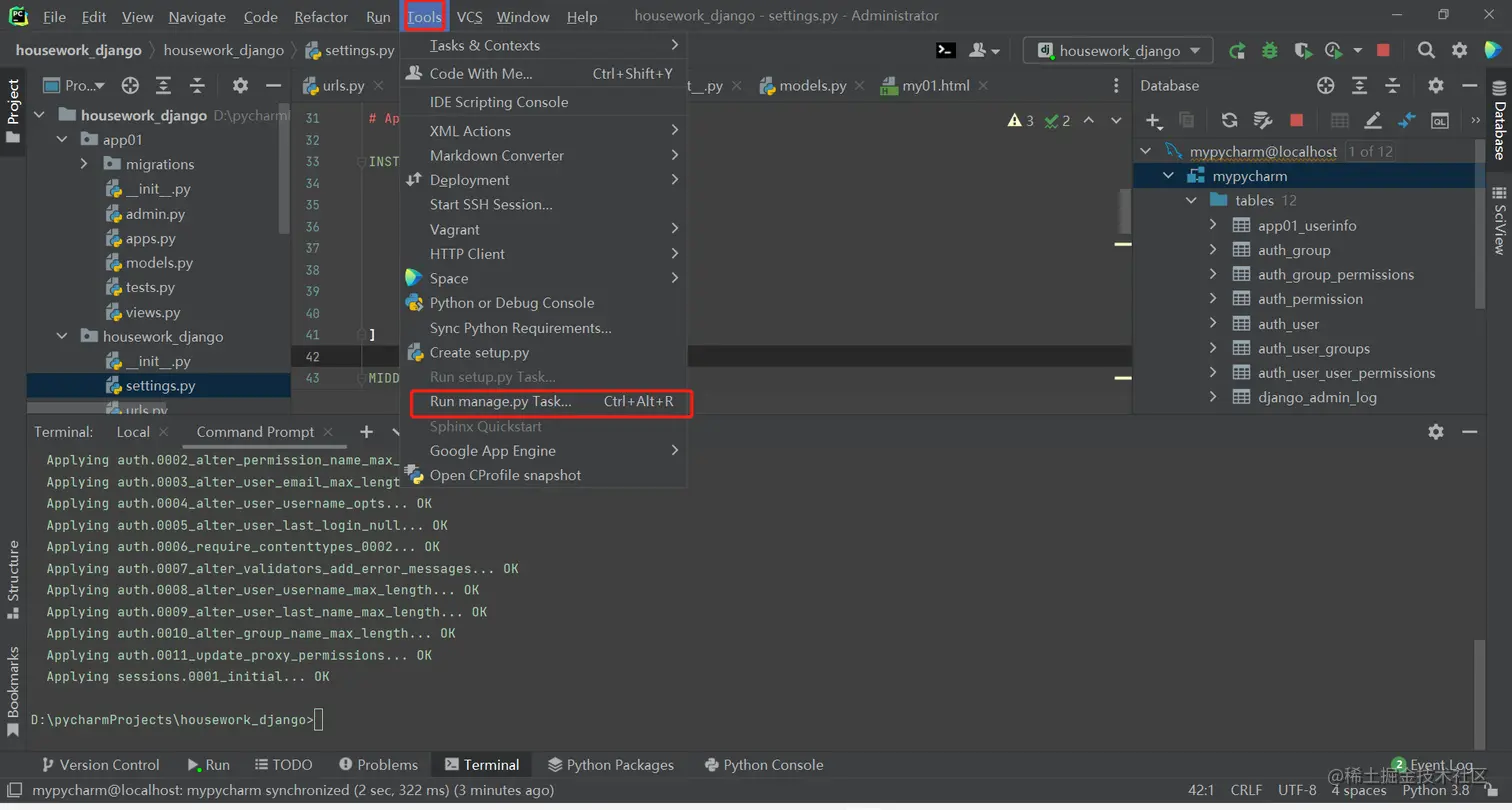Viewport: 1512px width, 810px height.
Task: Go to next highlighted error down arrow
Action: point(1117,121)
